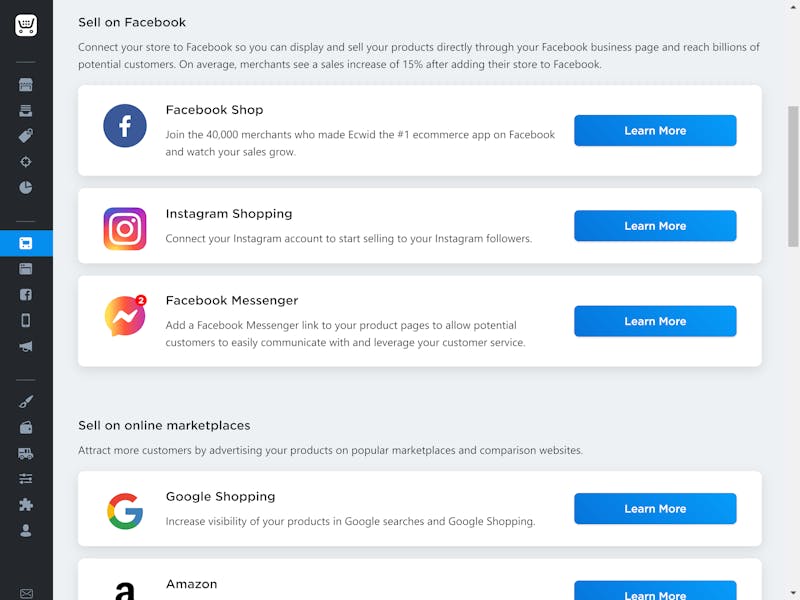The image size is (800, 600).
Task: Open the puzzle piece apps icon
Action: pyautogui.click(x=26, y=505)
